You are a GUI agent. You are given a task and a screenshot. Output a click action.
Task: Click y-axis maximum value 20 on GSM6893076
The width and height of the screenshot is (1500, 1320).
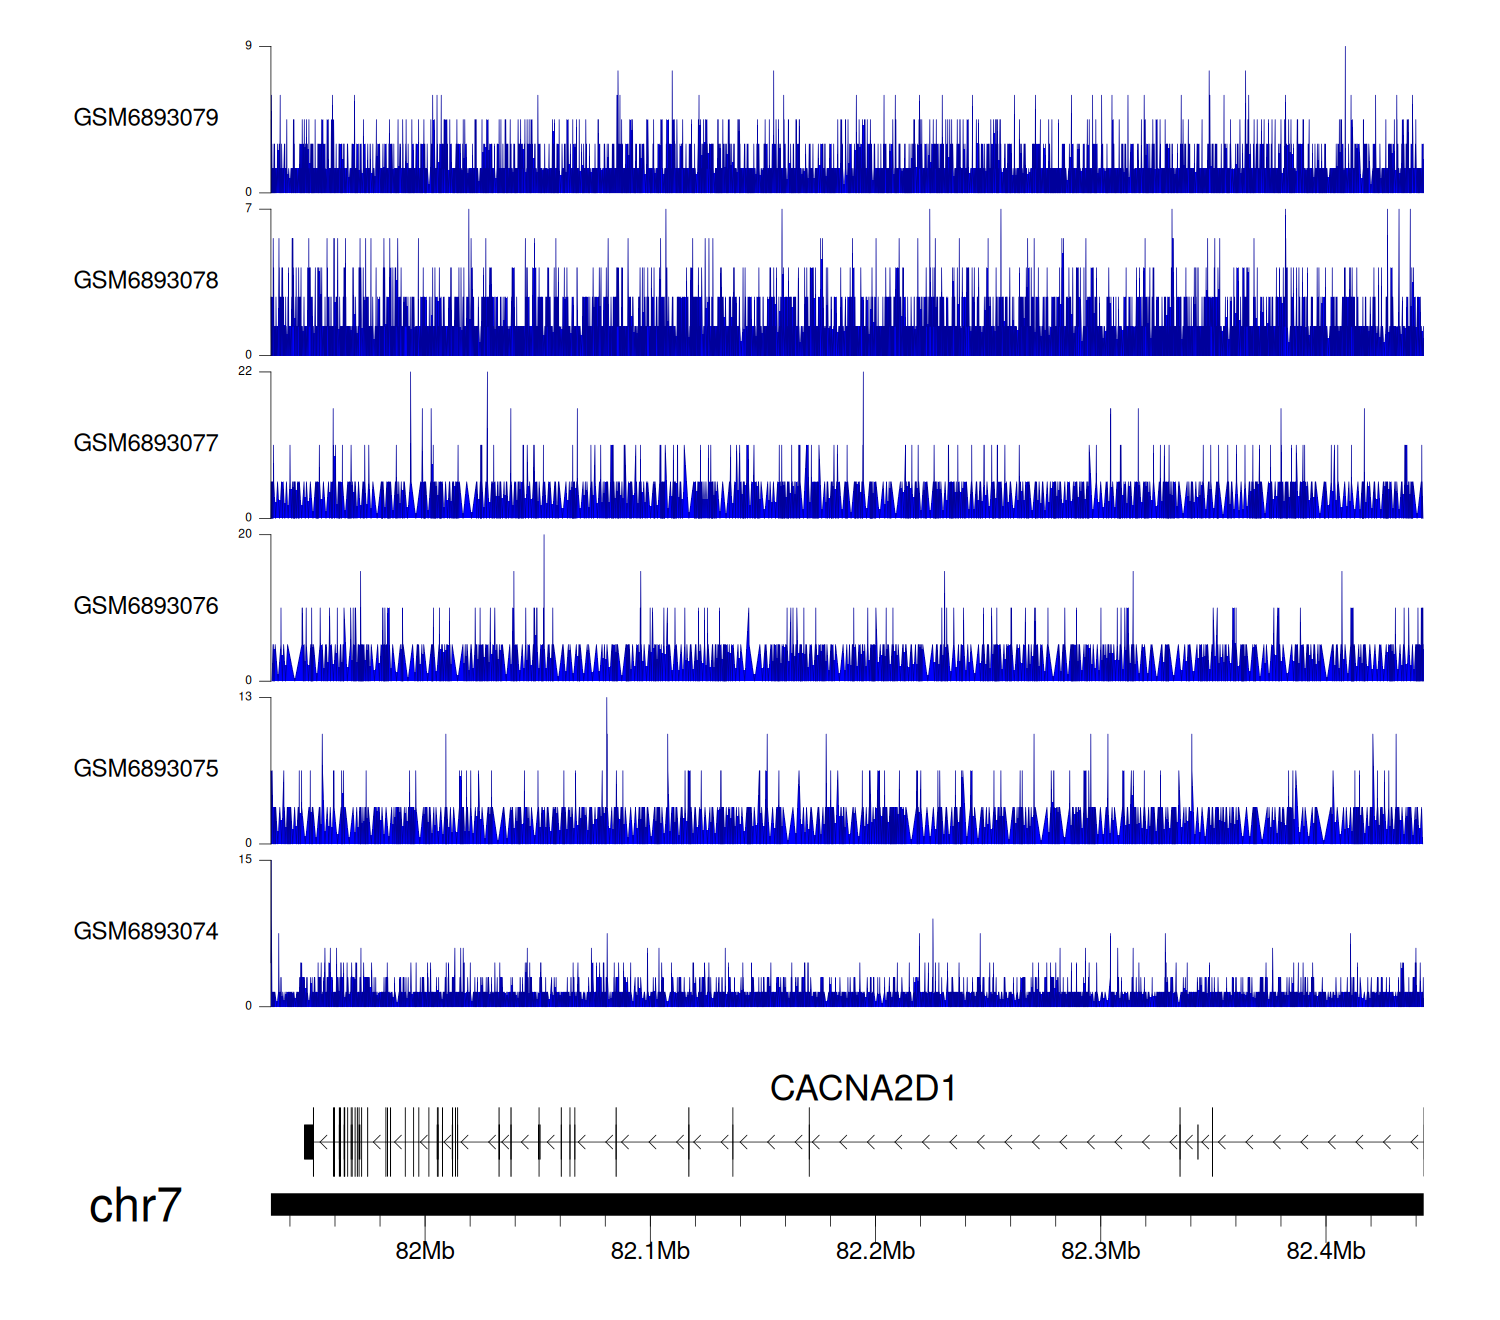point(245,534)
